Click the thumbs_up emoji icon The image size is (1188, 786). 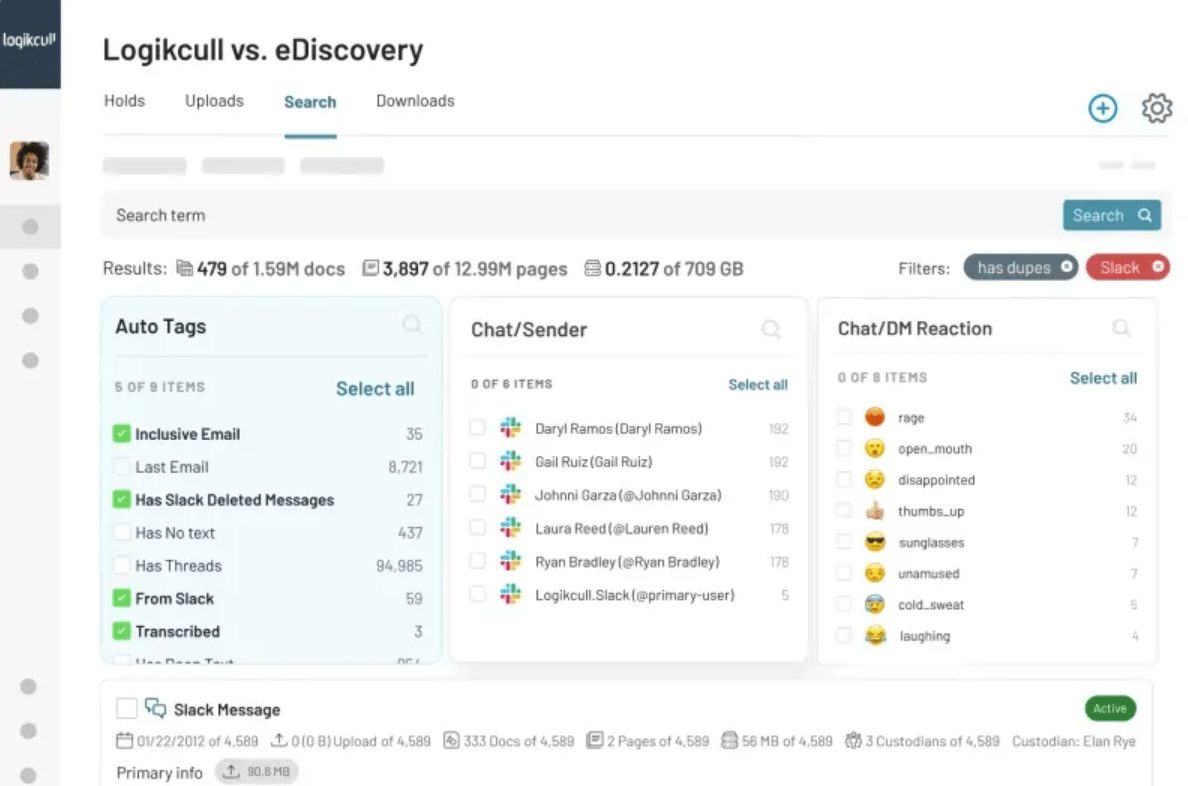pos(875,511)
